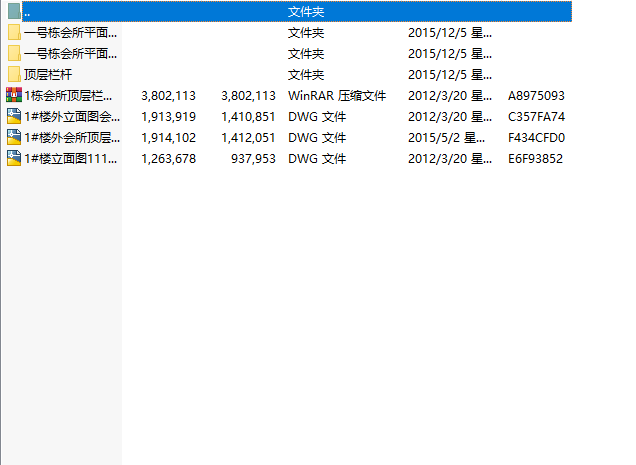Click the size value 1,913,919
This screenshot has width=636, height=465.
[x=169, y=117]
